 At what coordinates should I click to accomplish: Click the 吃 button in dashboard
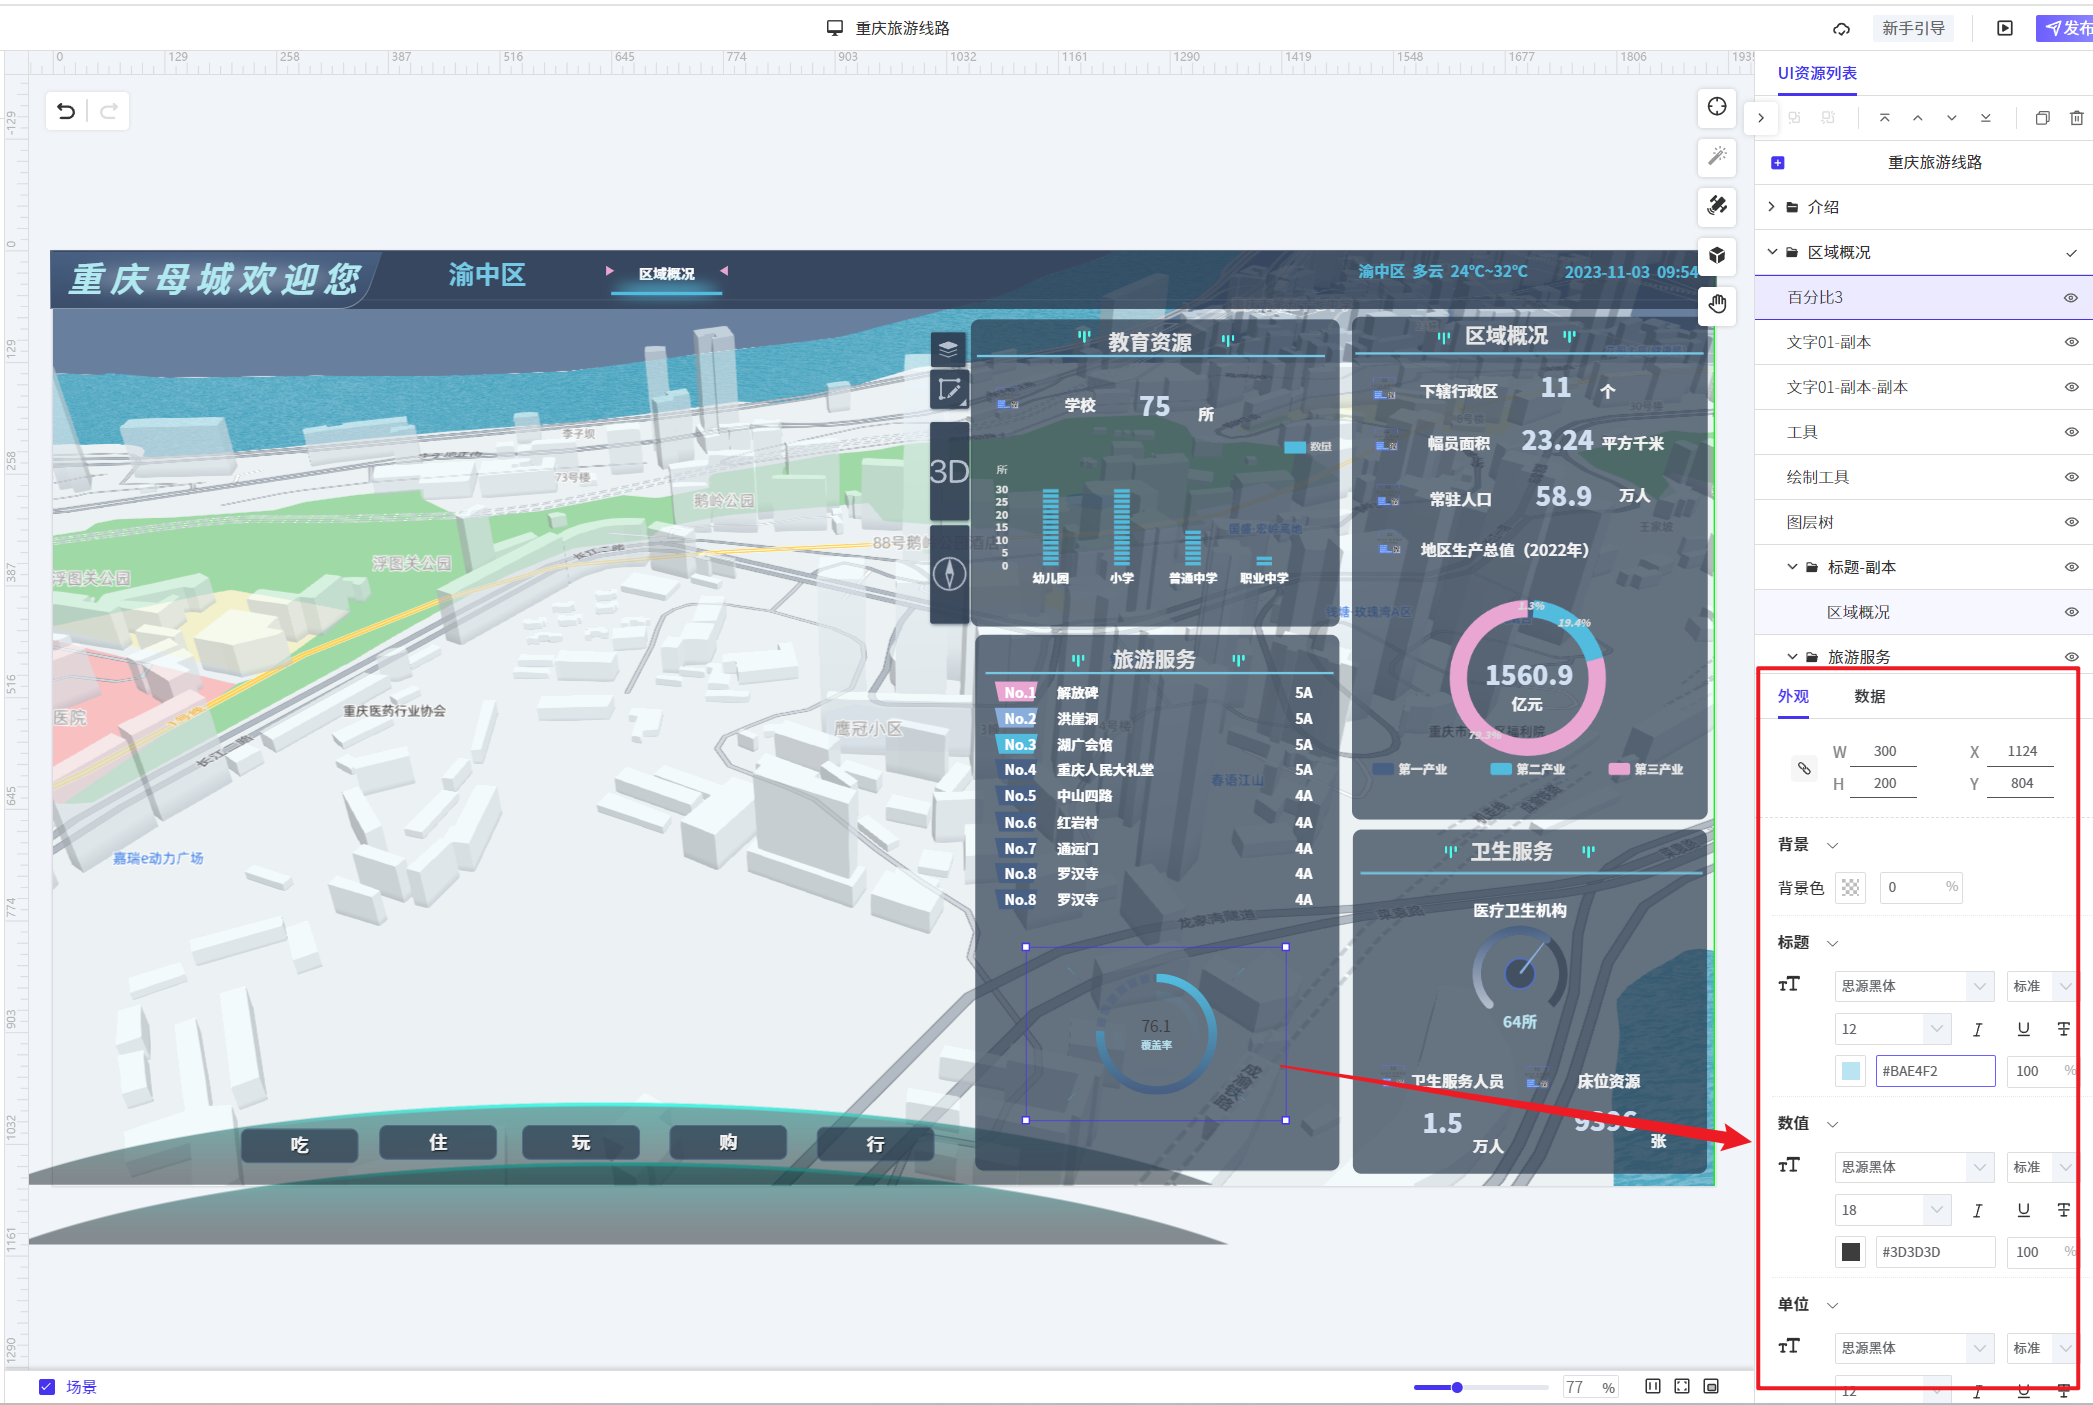(x=300, y=1144)
